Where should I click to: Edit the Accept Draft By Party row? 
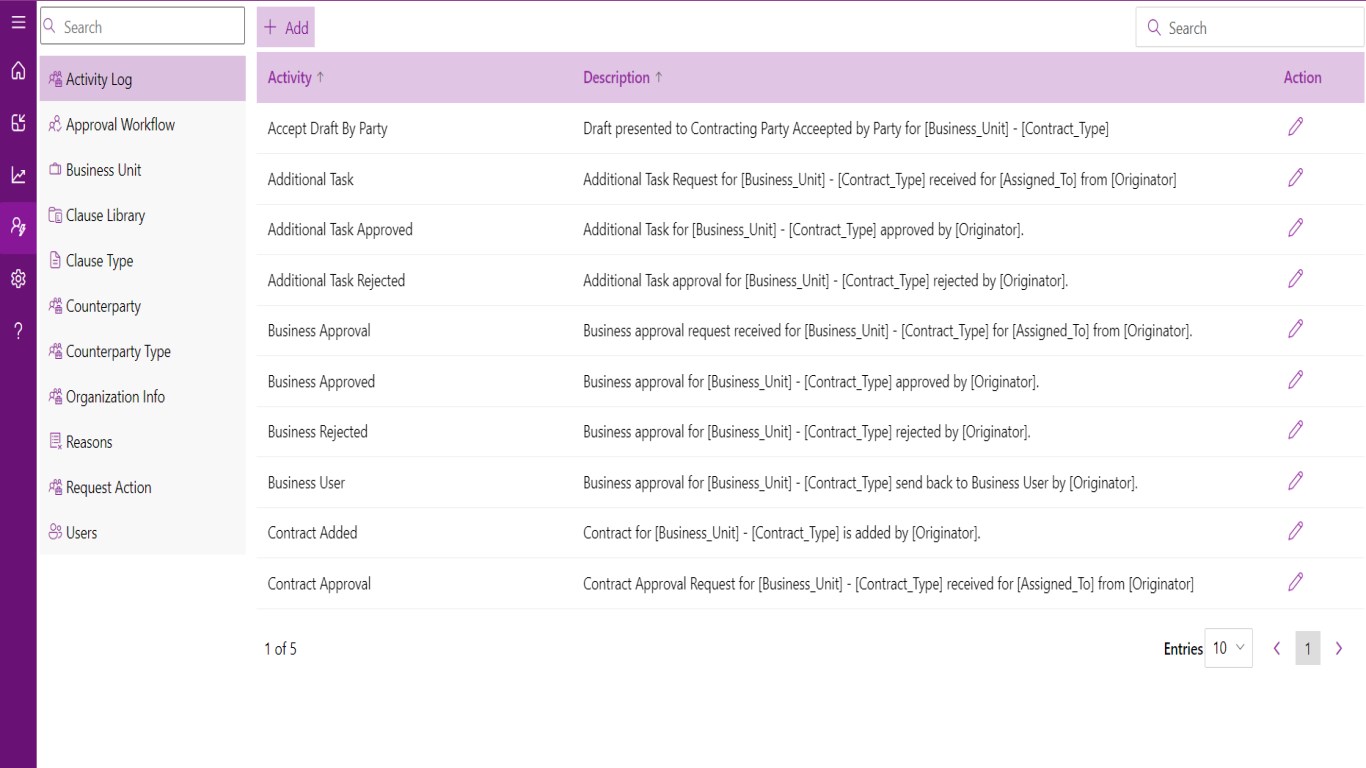[1295, 127]
